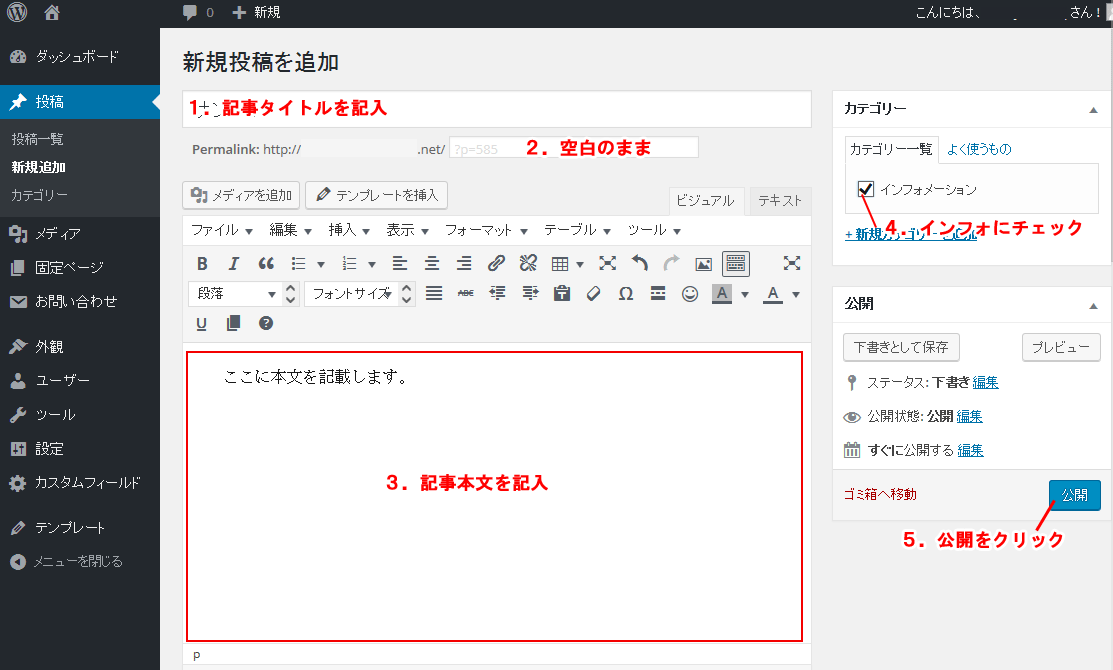Click the blue 公開 publish button
Image resolution: width=1113 pixels, height=670 pixels.
coord(1074,495)
